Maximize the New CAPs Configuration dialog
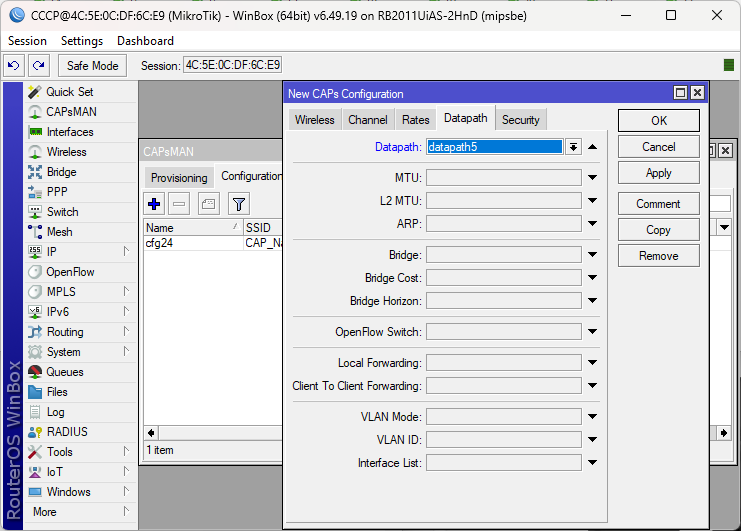 click(x=680, y=93)
